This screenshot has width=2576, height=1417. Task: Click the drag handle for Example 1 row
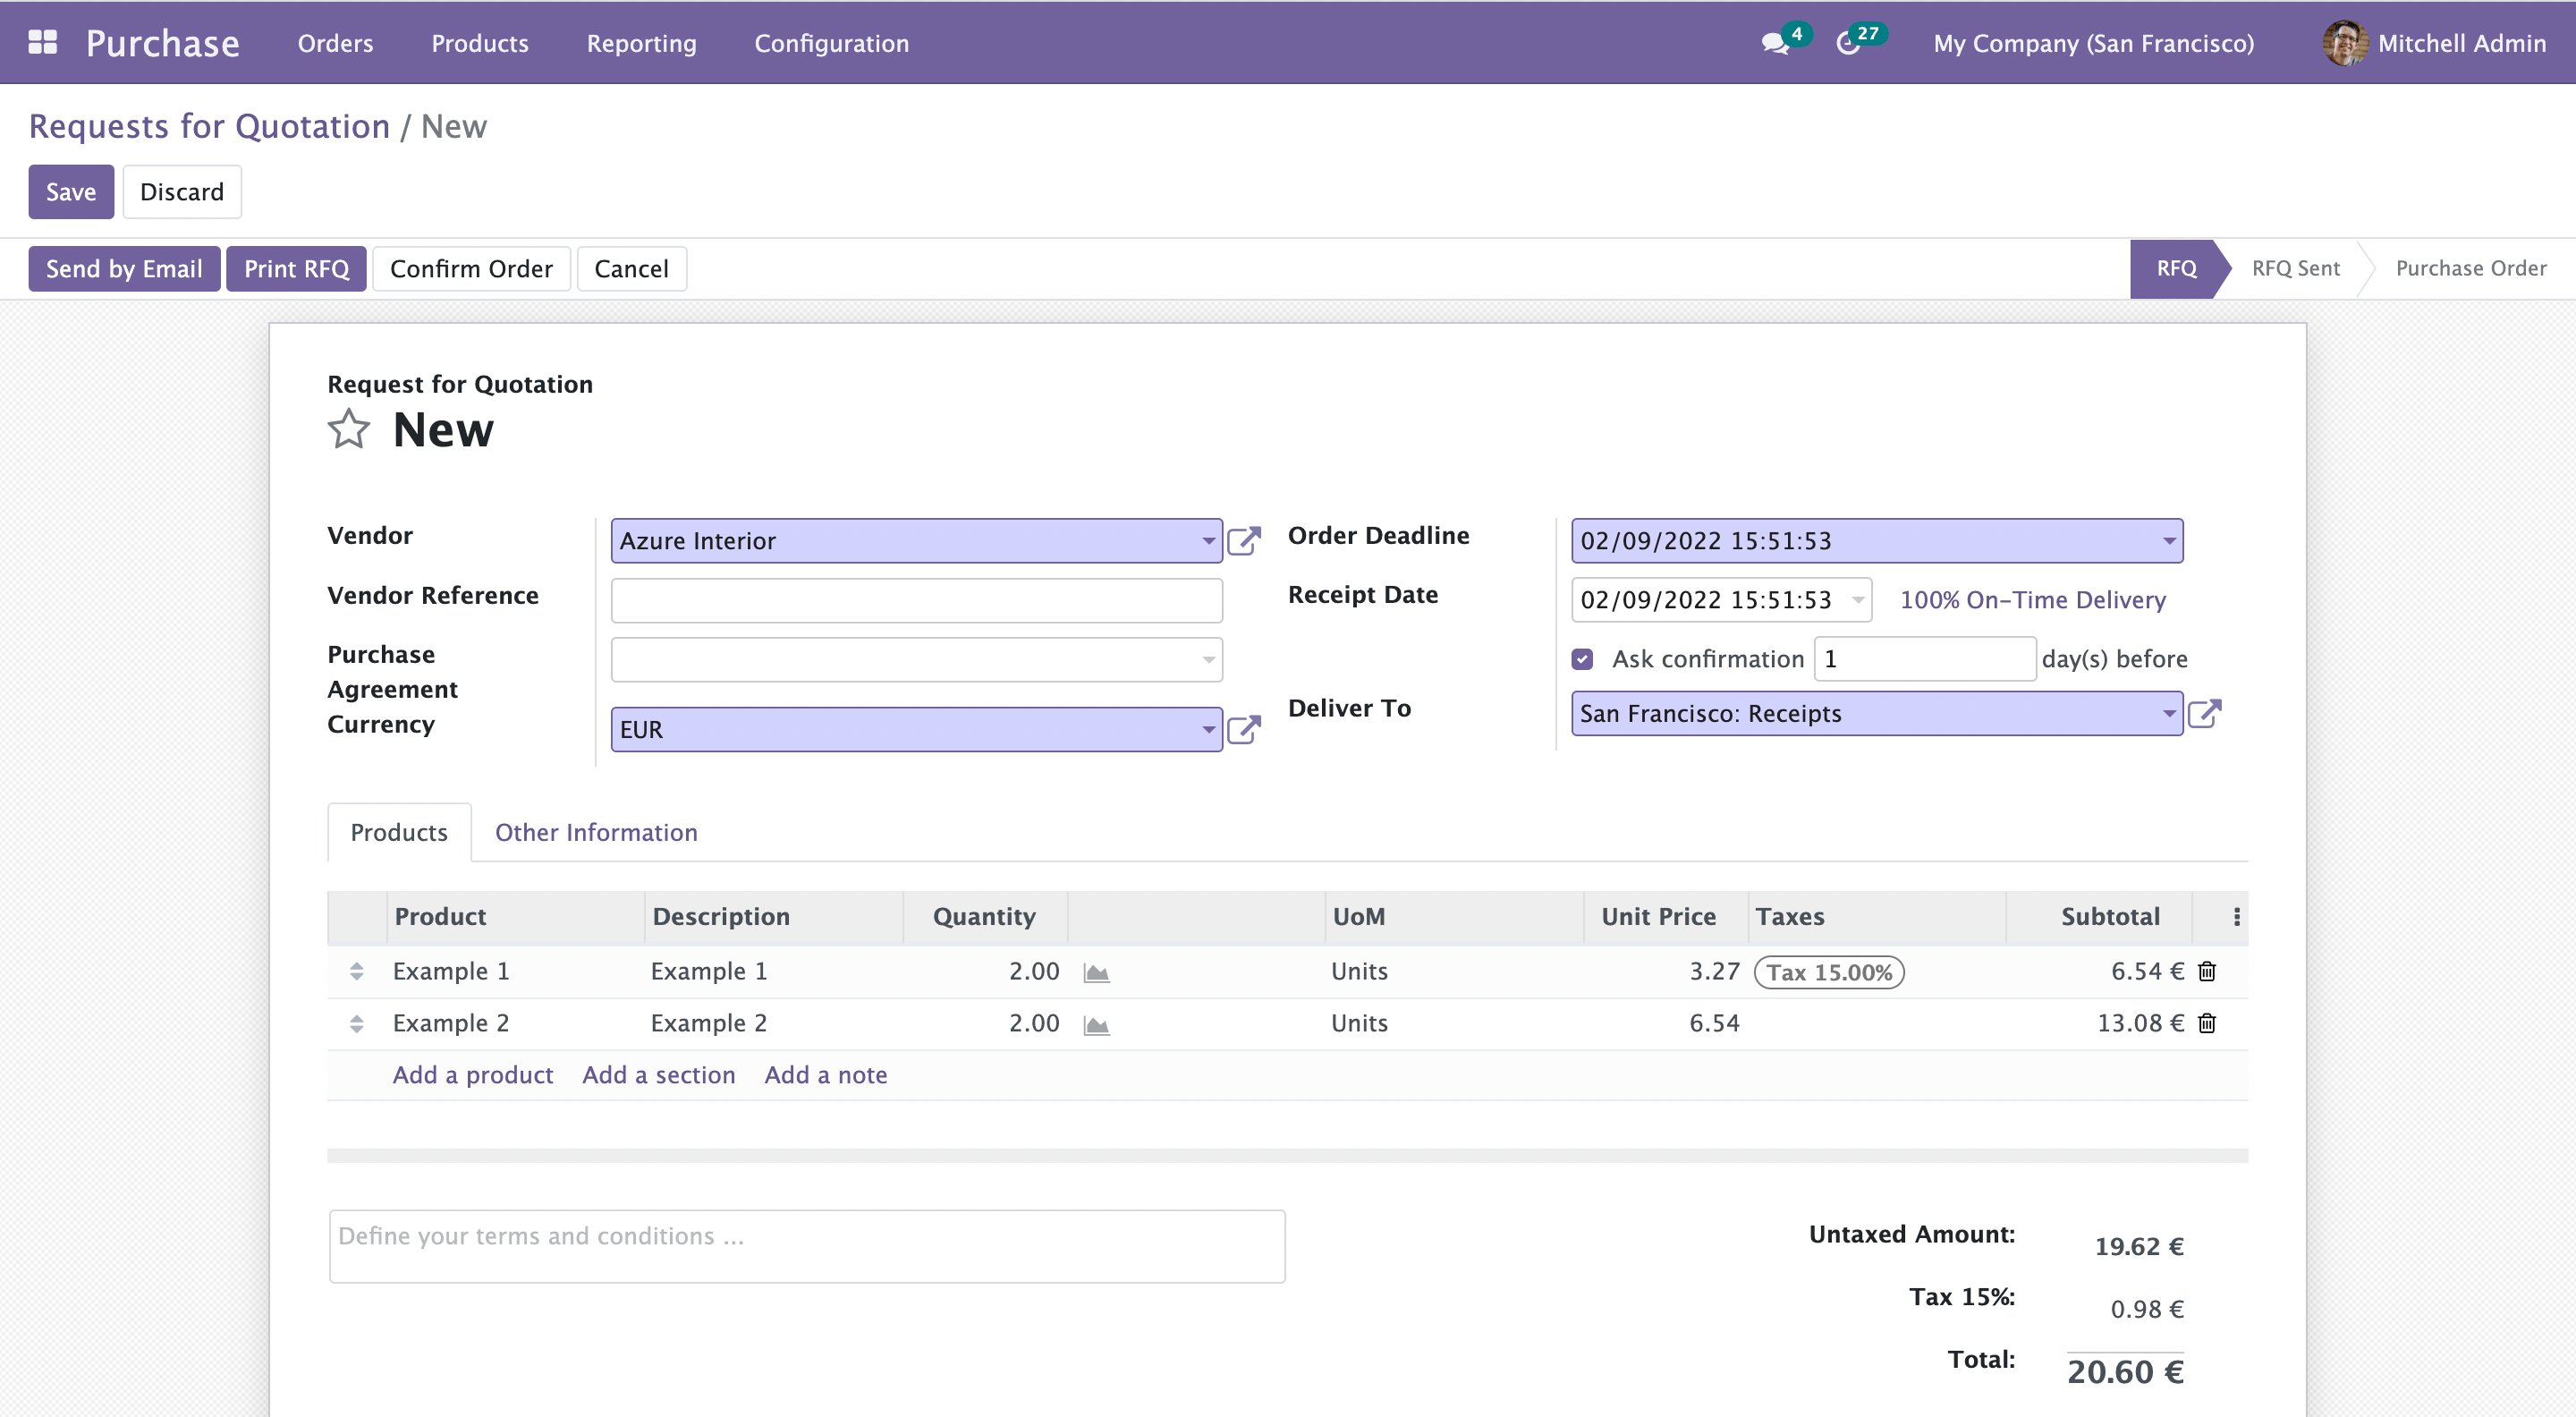click(356, 971)
